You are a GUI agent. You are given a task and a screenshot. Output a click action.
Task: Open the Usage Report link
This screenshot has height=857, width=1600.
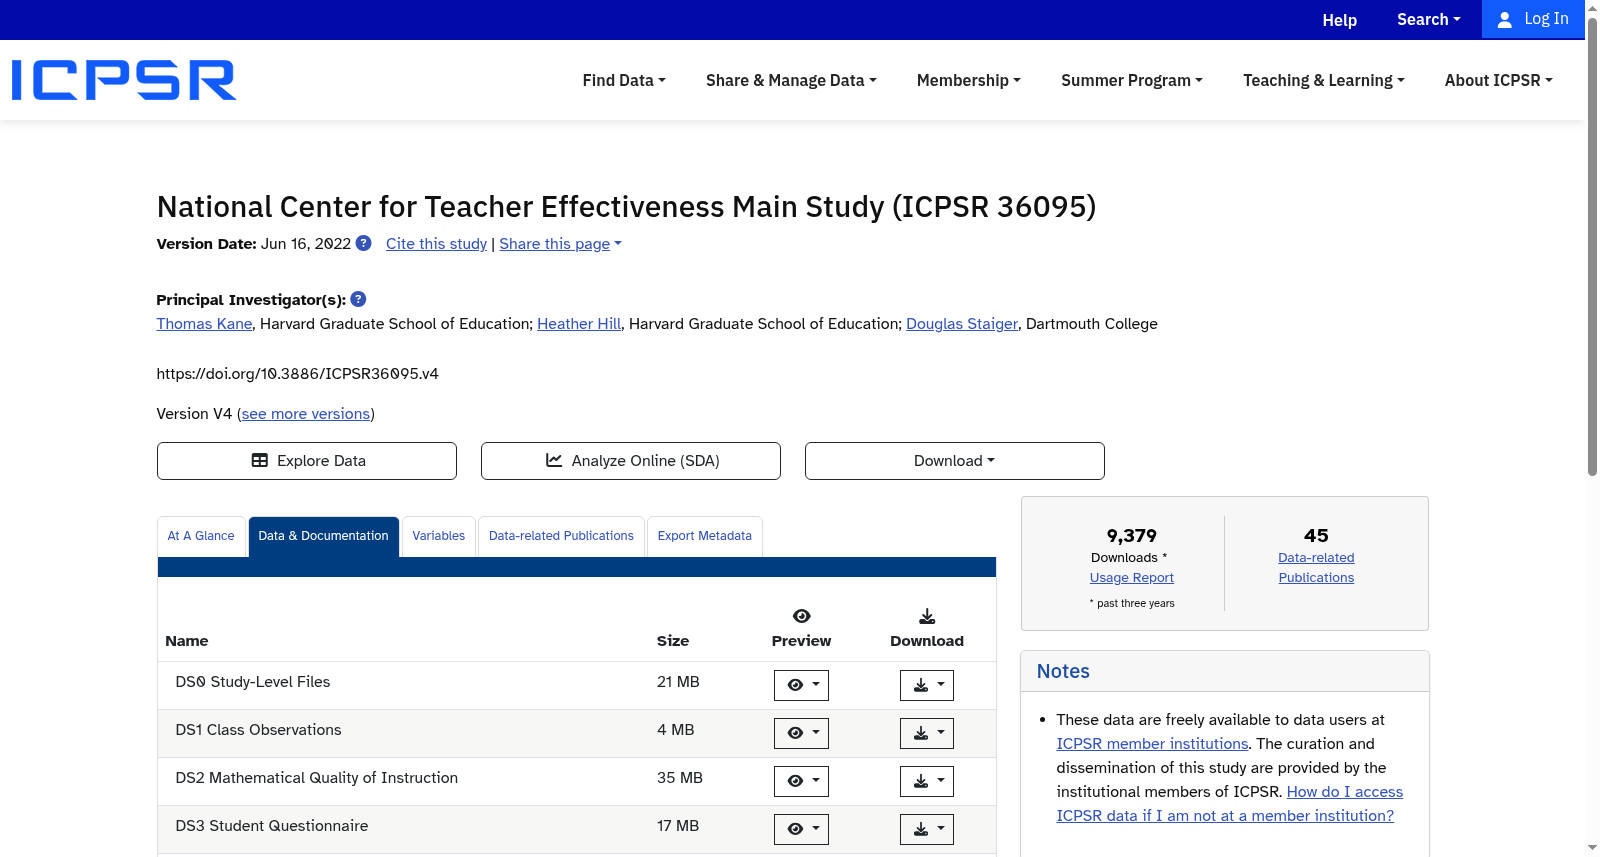click(1132, 578)
